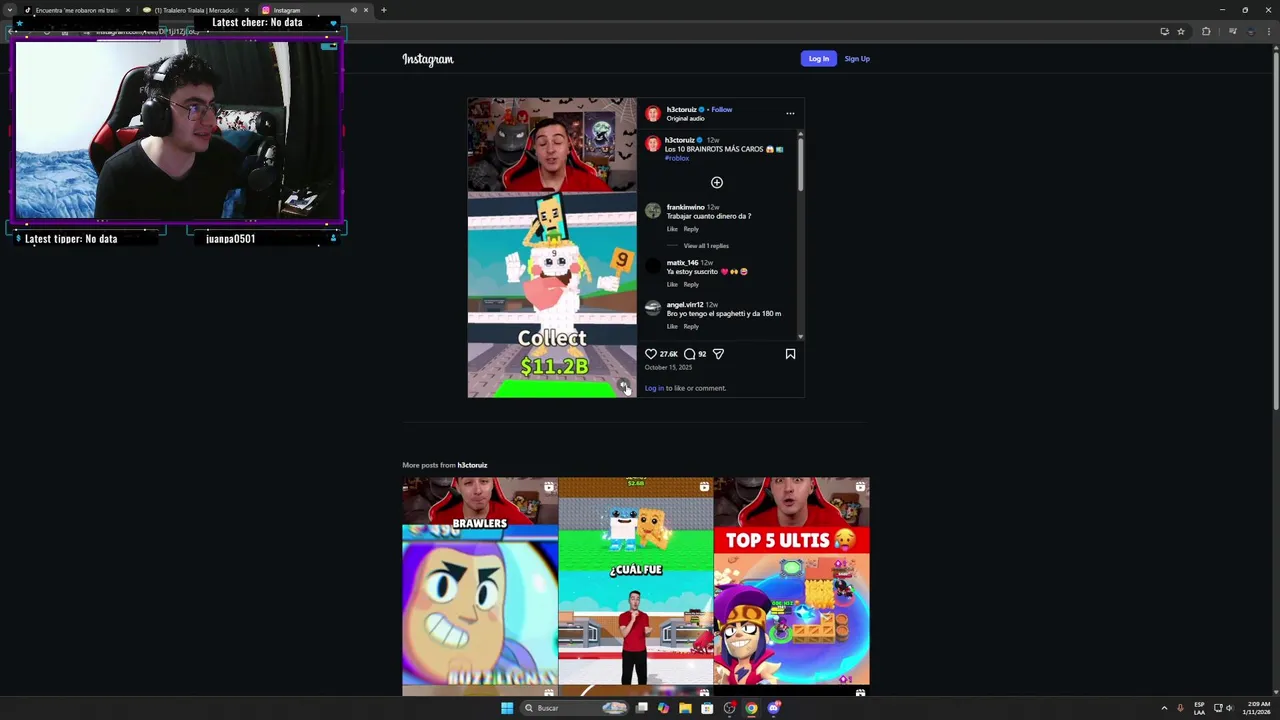The width and height of the screenshot is (1280, 720).
Task: Switch to the Tralalero Tralala MercadoLibre tab
Action: (195, 10)
